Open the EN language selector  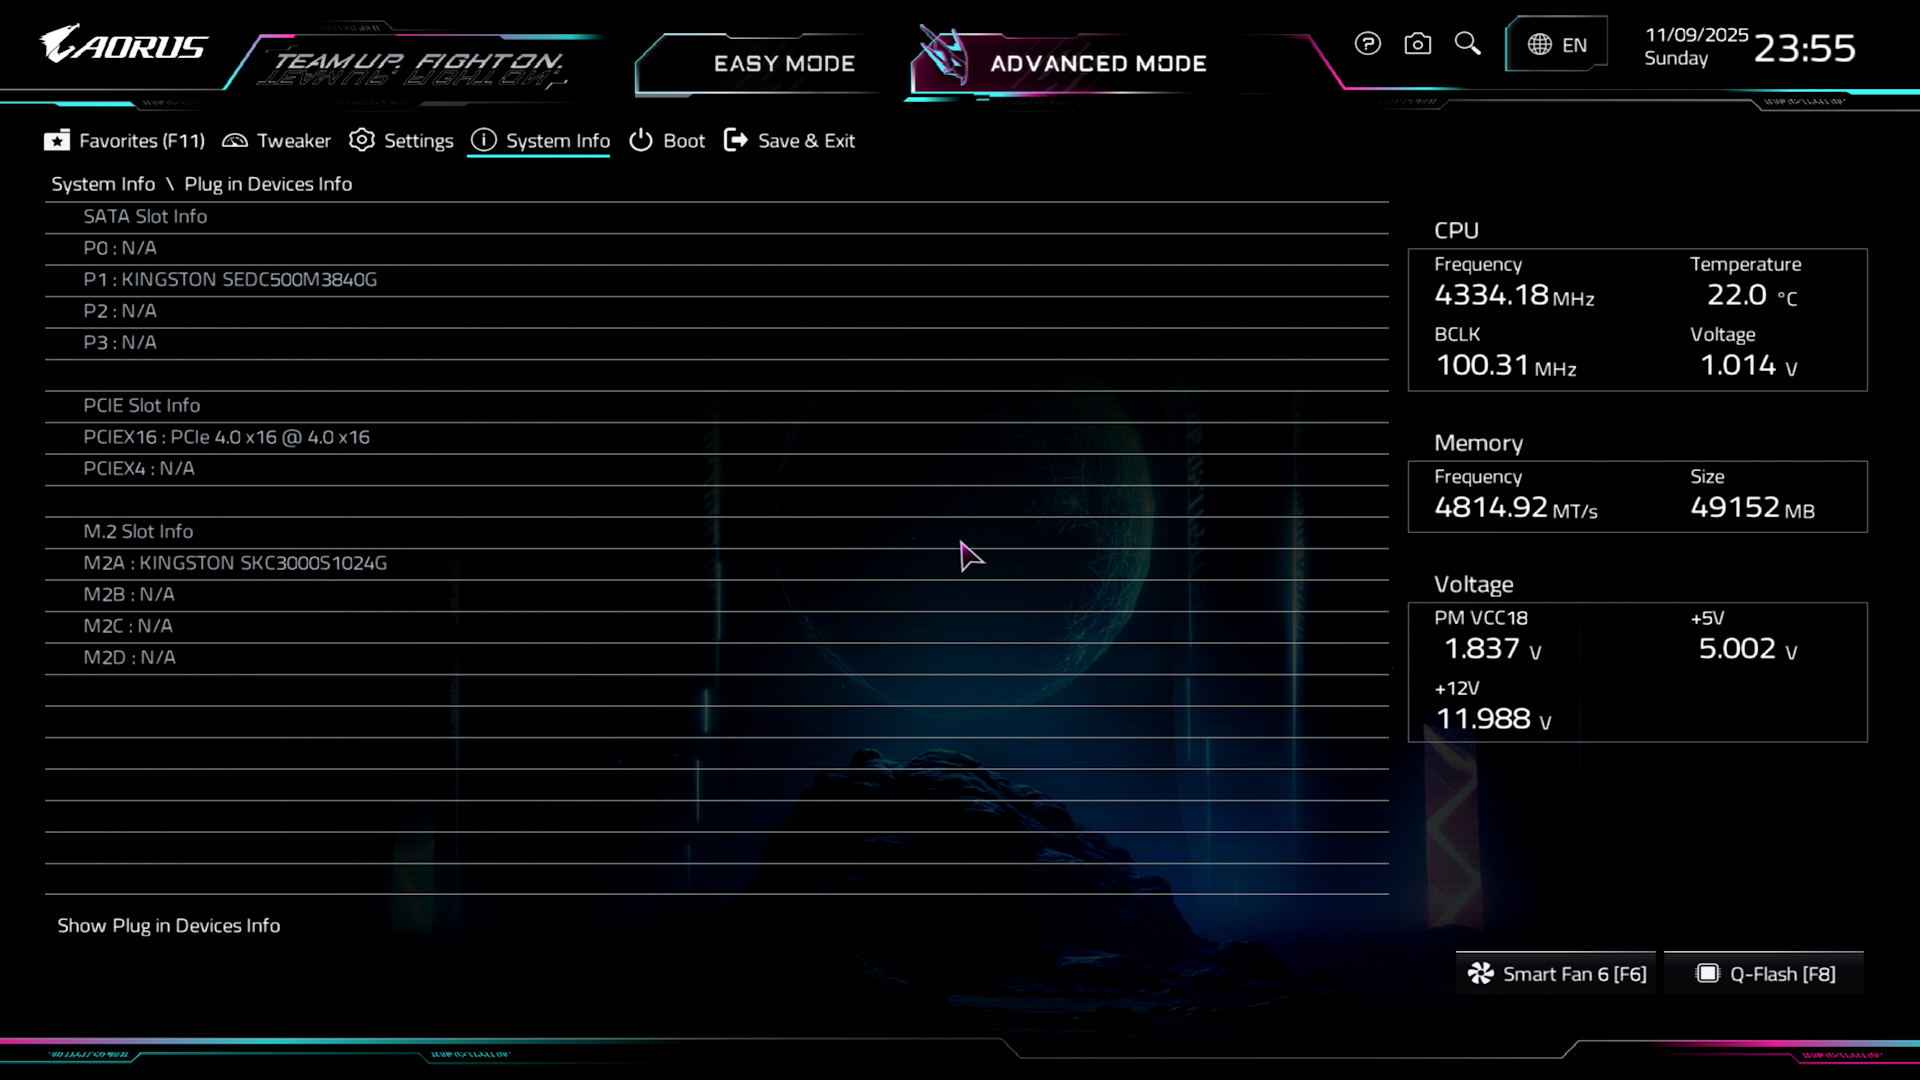coord(1556,45)
